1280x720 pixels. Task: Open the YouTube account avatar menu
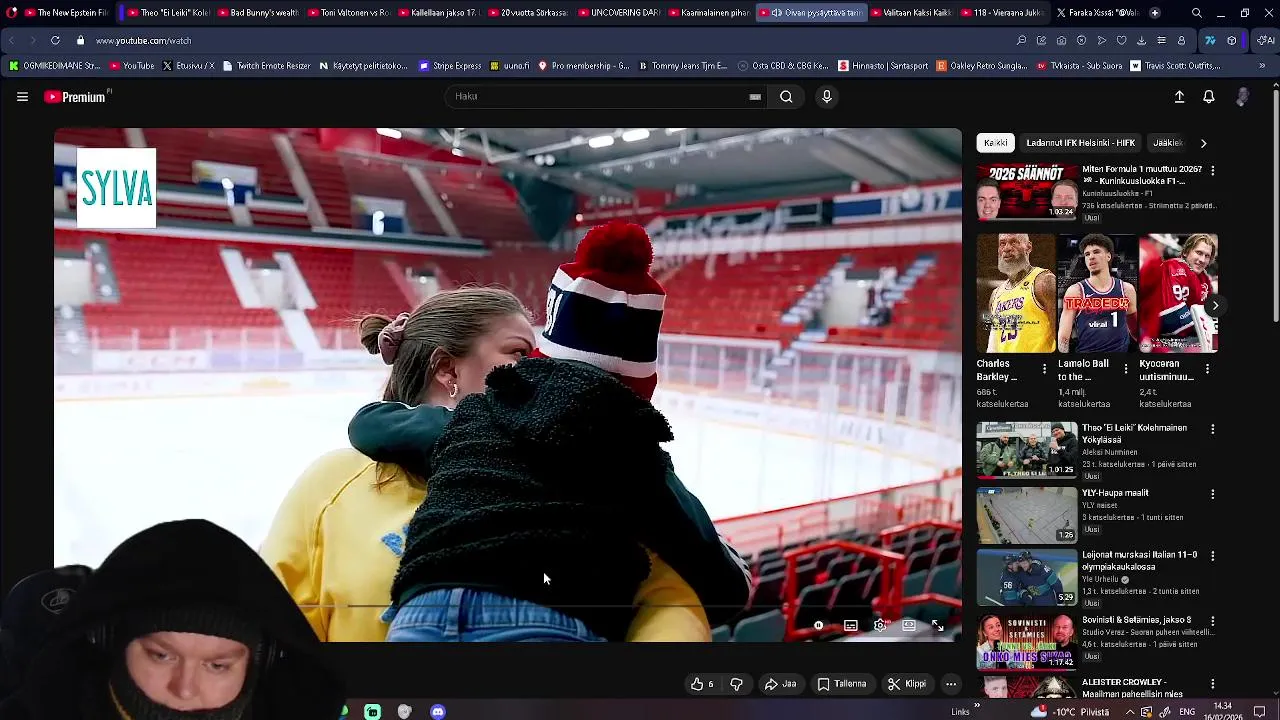coord(1242,97)
